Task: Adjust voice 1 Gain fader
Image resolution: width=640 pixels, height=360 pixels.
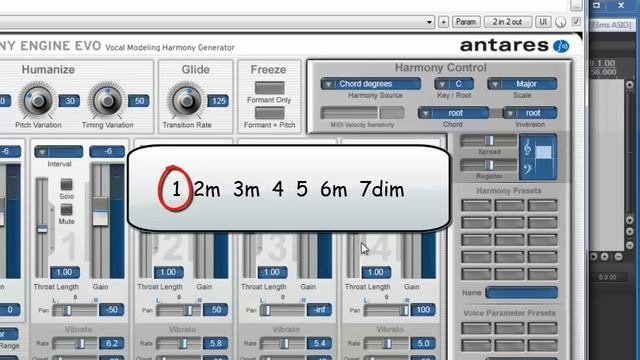Action: click(100, 220)
